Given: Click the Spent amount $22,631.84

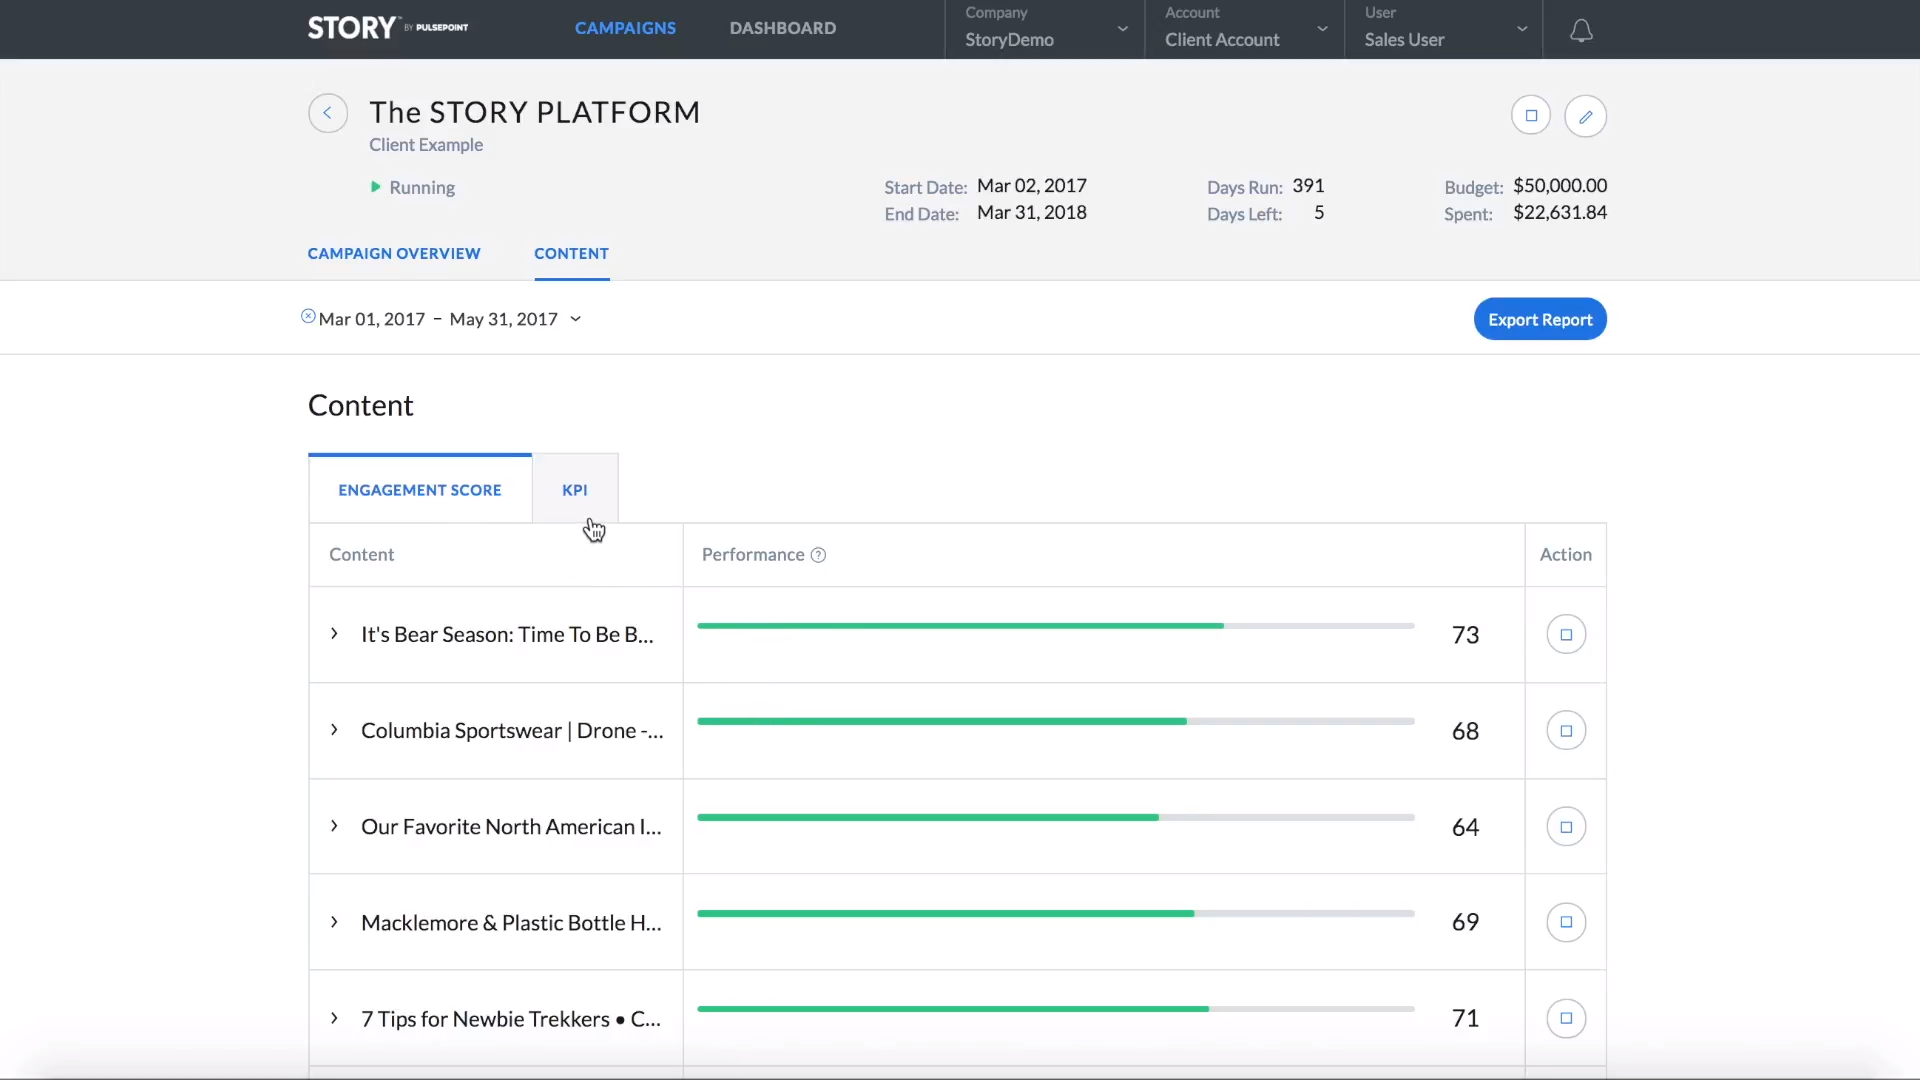Looking at the screenshot, I should (1560, 213).
